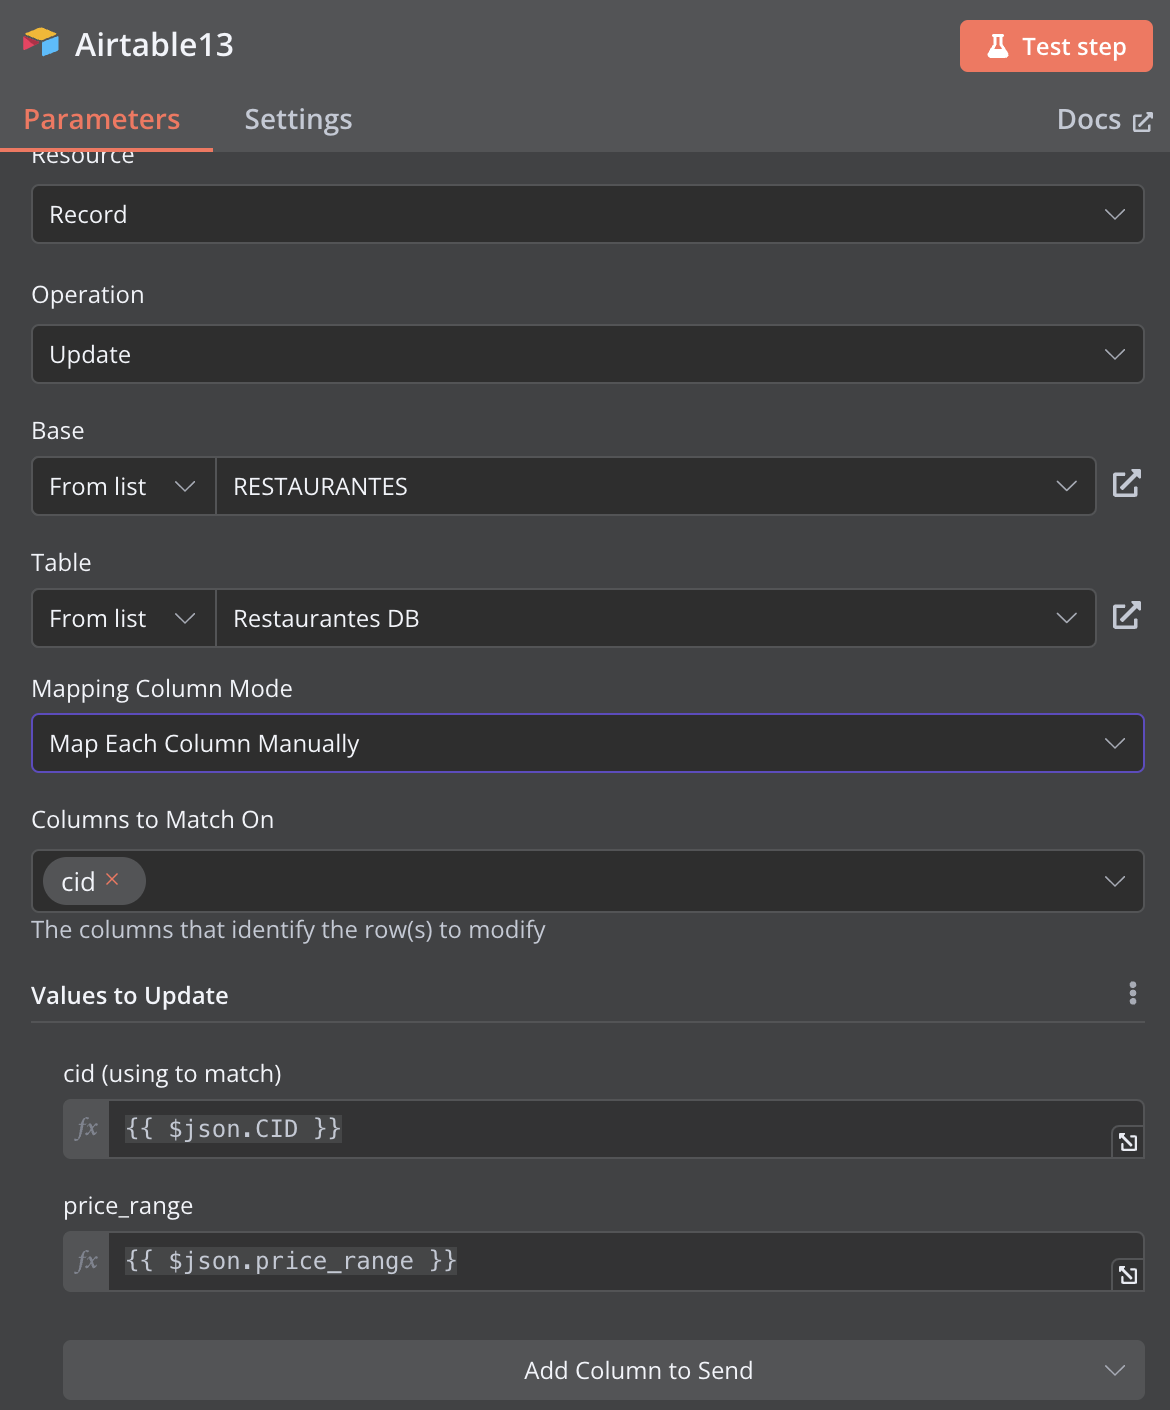The image size is (1170, 1410).
Task: Click the fx icon beside the cid expression
Action: [87, 1129]
